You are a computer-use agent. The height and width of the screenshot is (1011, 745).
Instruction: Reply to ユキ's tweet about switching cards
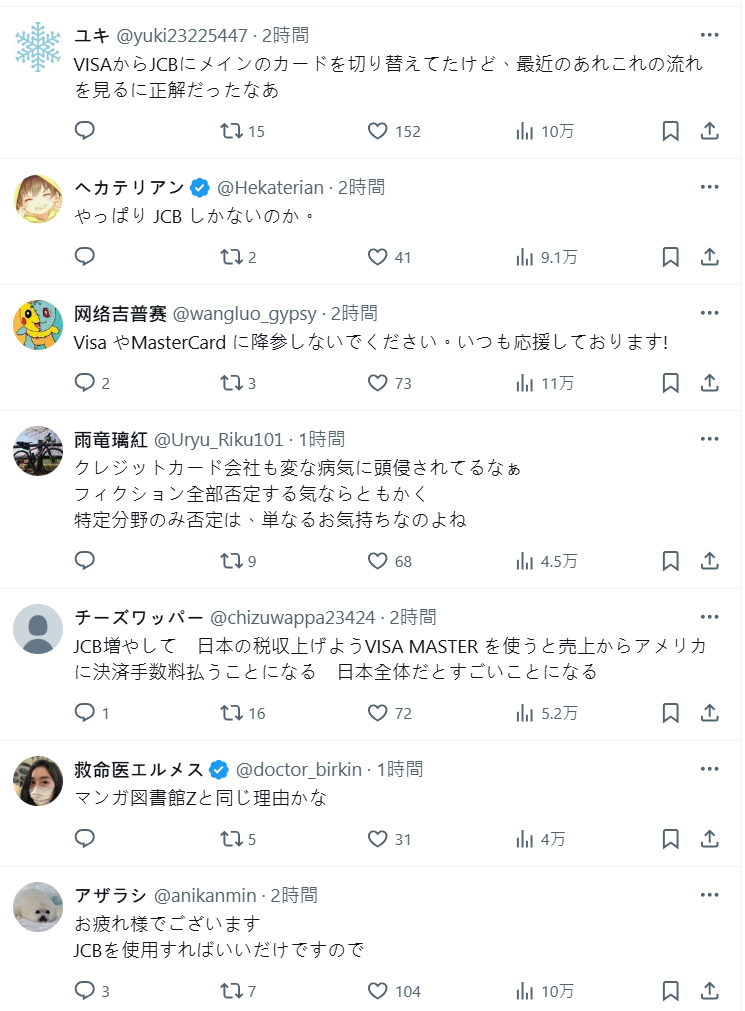[x=85, y=131]
